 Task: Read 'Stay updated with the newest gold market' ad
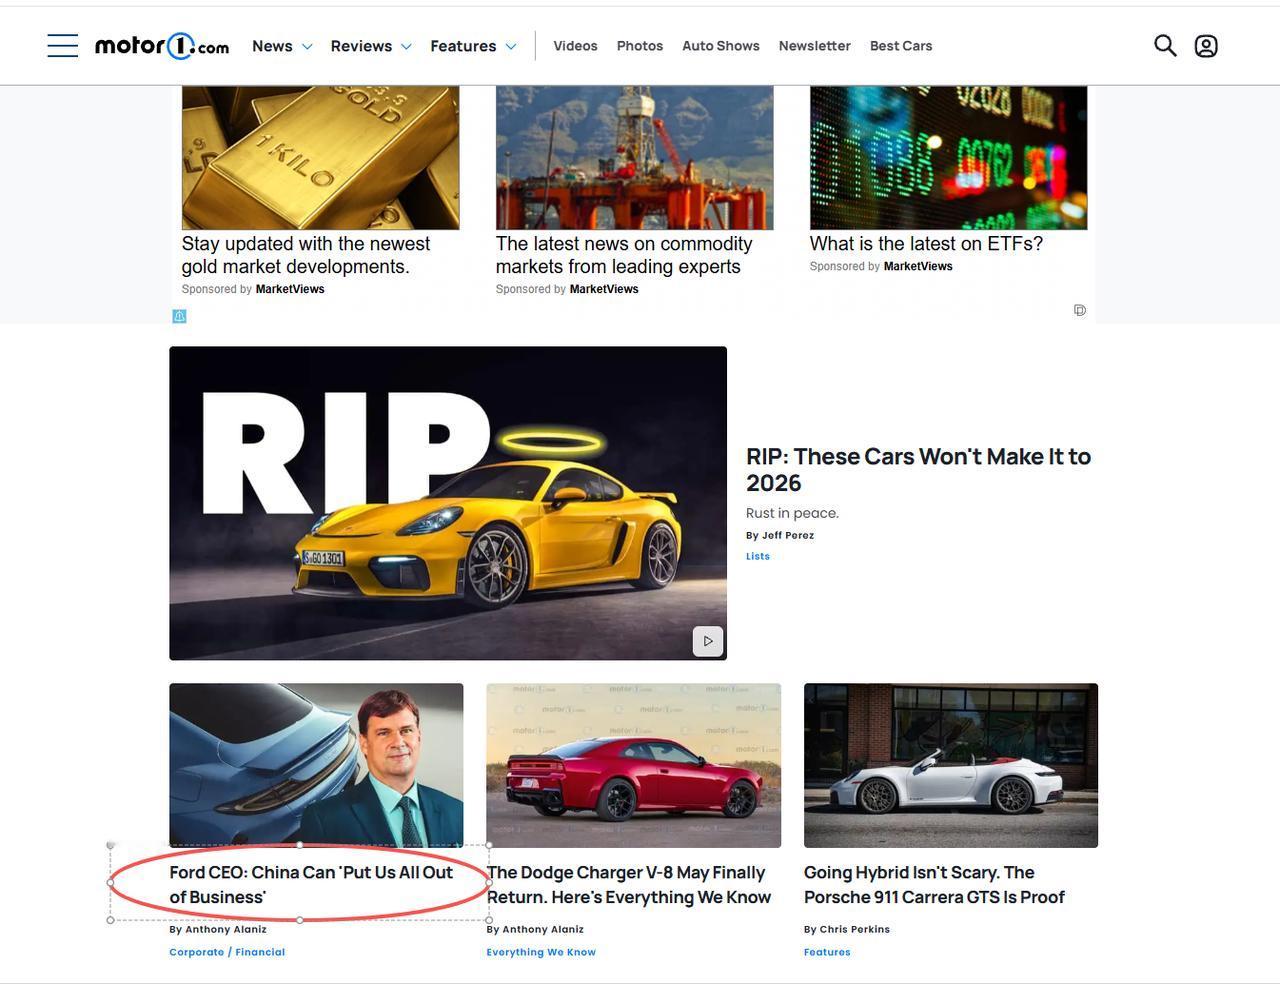[306, 255]
